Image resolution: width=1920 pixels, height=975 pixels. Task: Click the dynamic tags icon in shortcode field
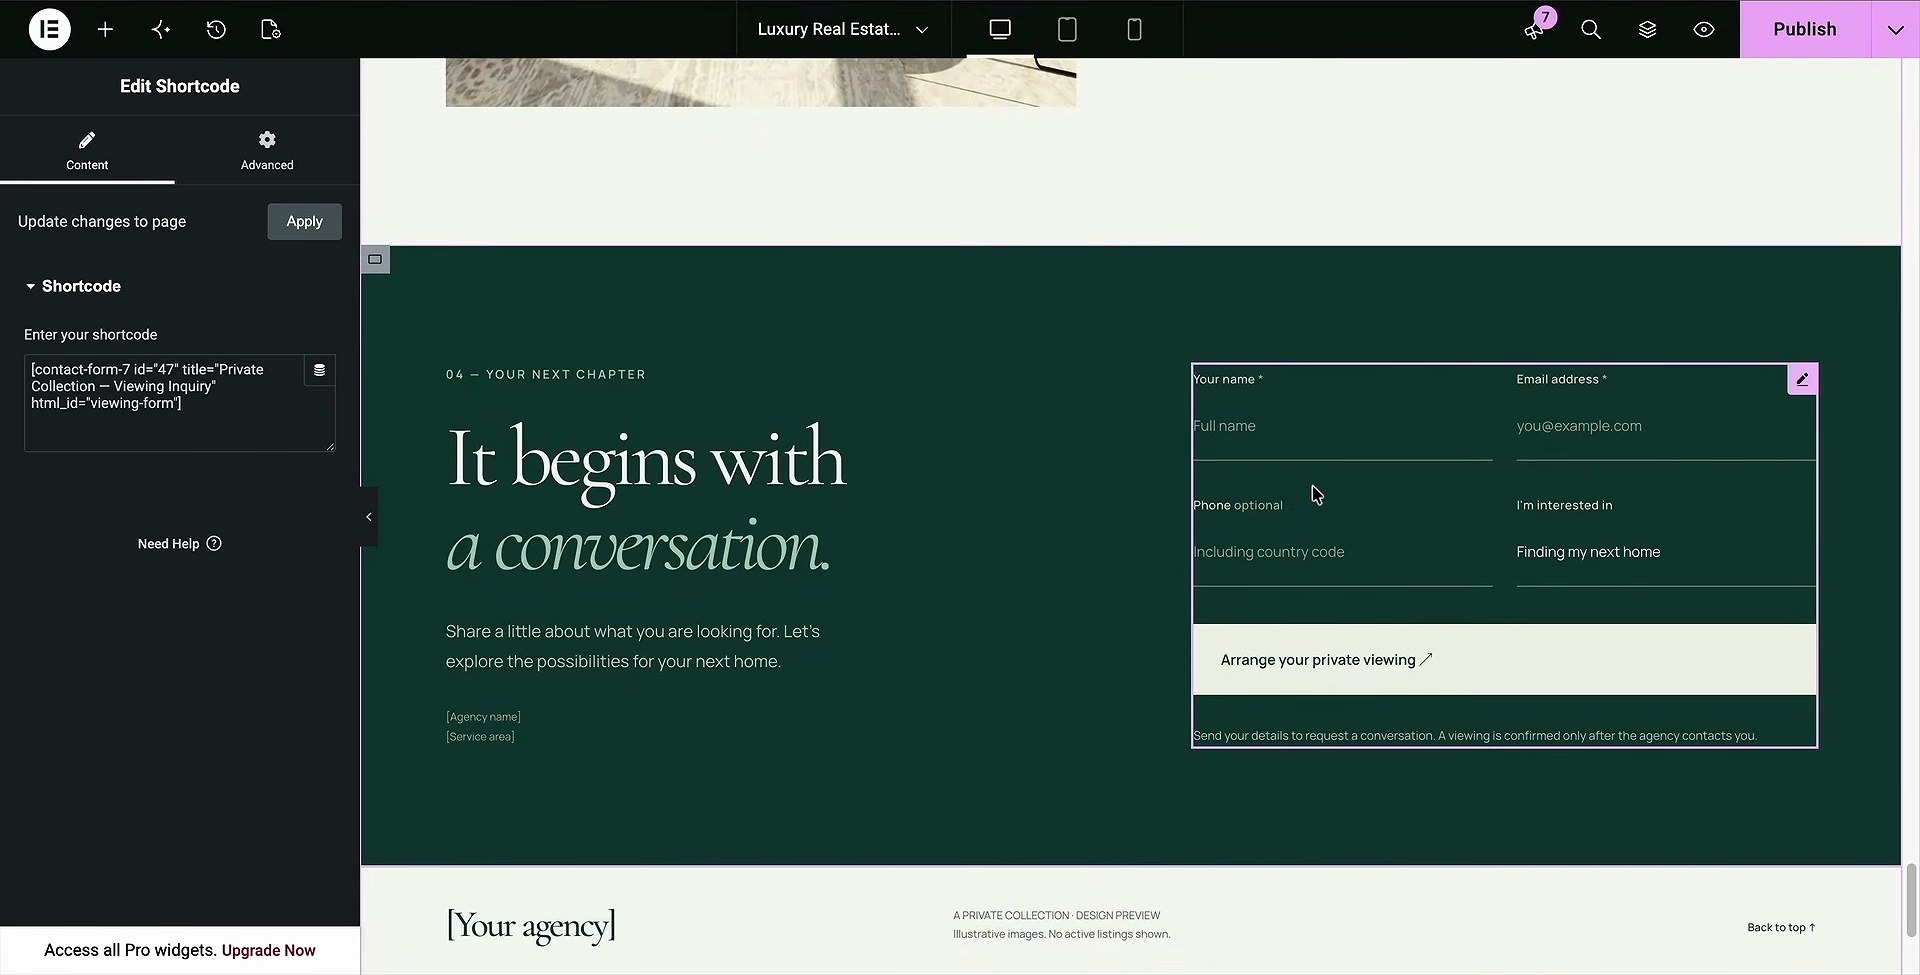(319, 370)
